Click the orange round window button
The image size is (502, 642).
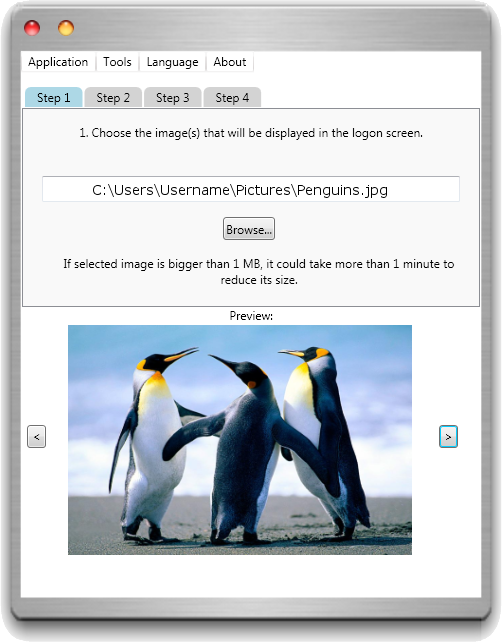66,28
